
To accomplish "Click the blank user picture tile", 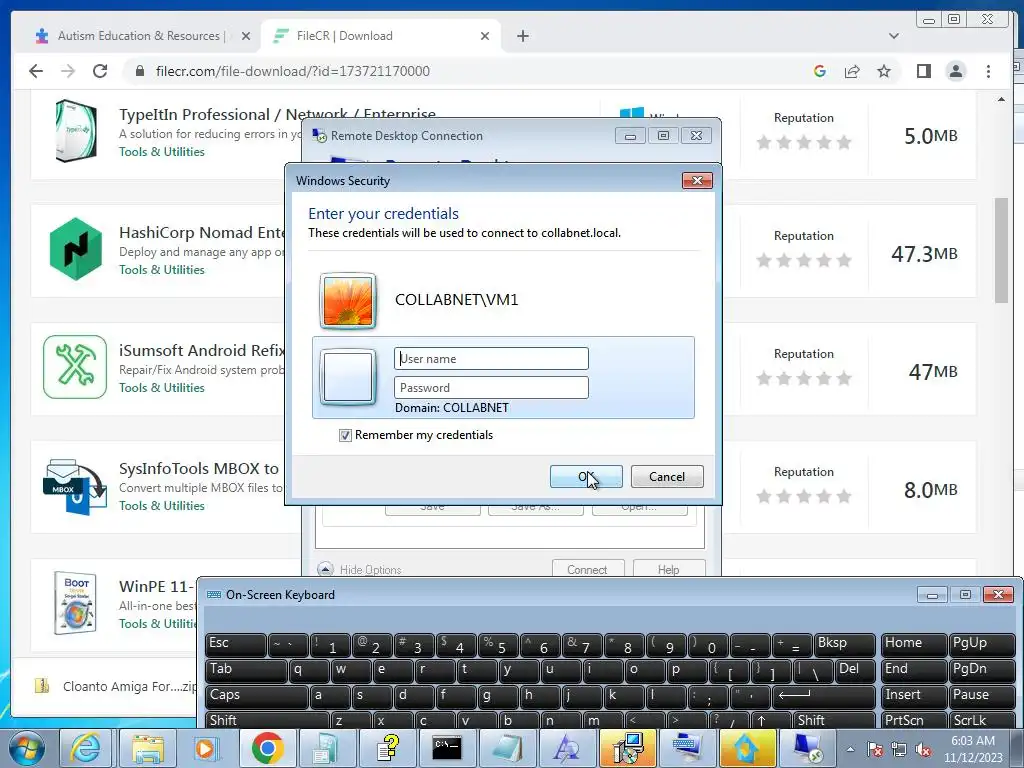I will (x=348, y=377).
